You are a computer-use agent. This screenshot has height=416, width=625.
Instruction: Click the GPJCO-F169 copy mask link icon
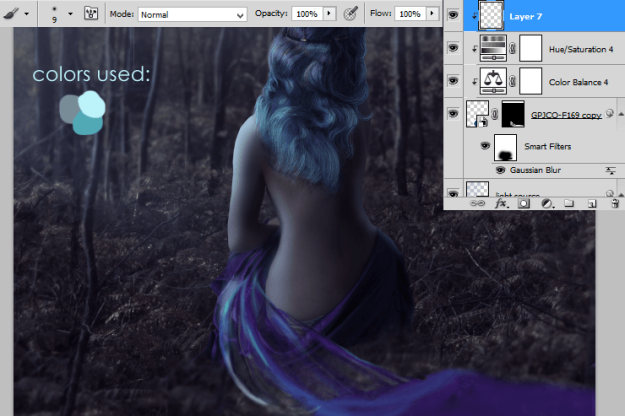click(x=495, y=114)
